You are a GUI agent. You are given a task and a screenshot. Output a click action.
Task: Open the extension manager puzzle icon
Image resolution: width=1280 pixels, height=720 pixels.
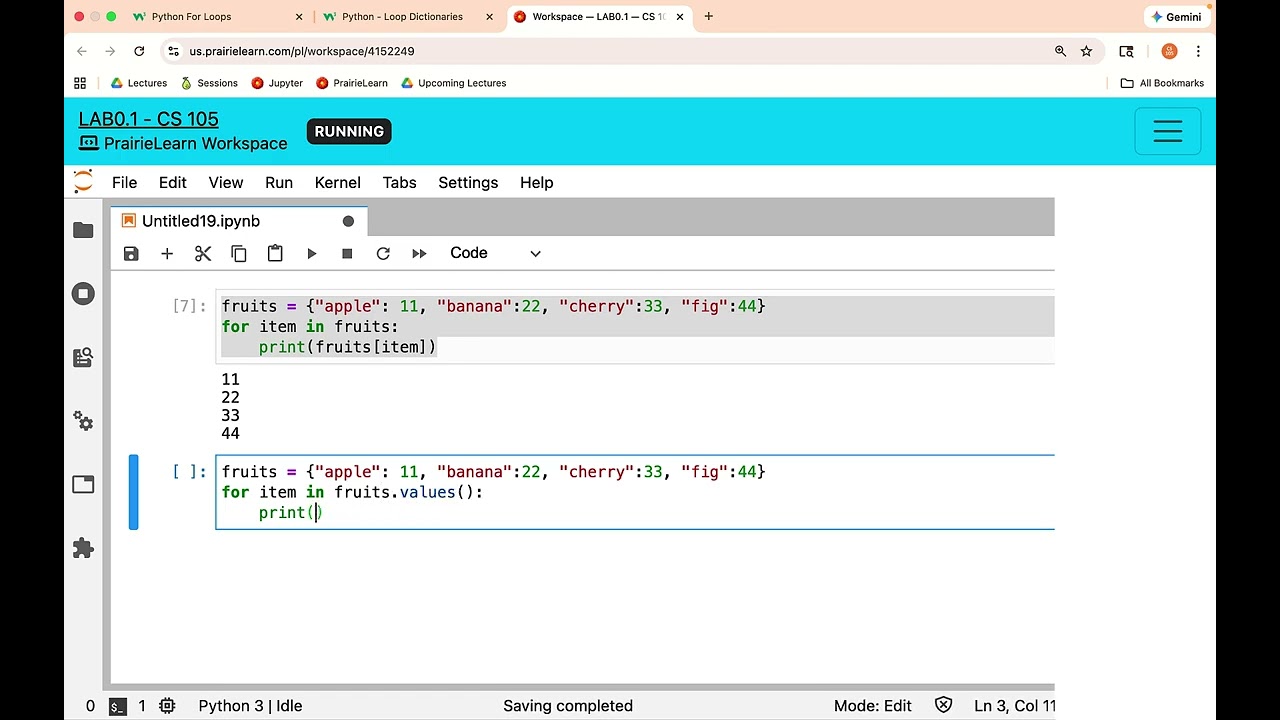pos(83,548)
